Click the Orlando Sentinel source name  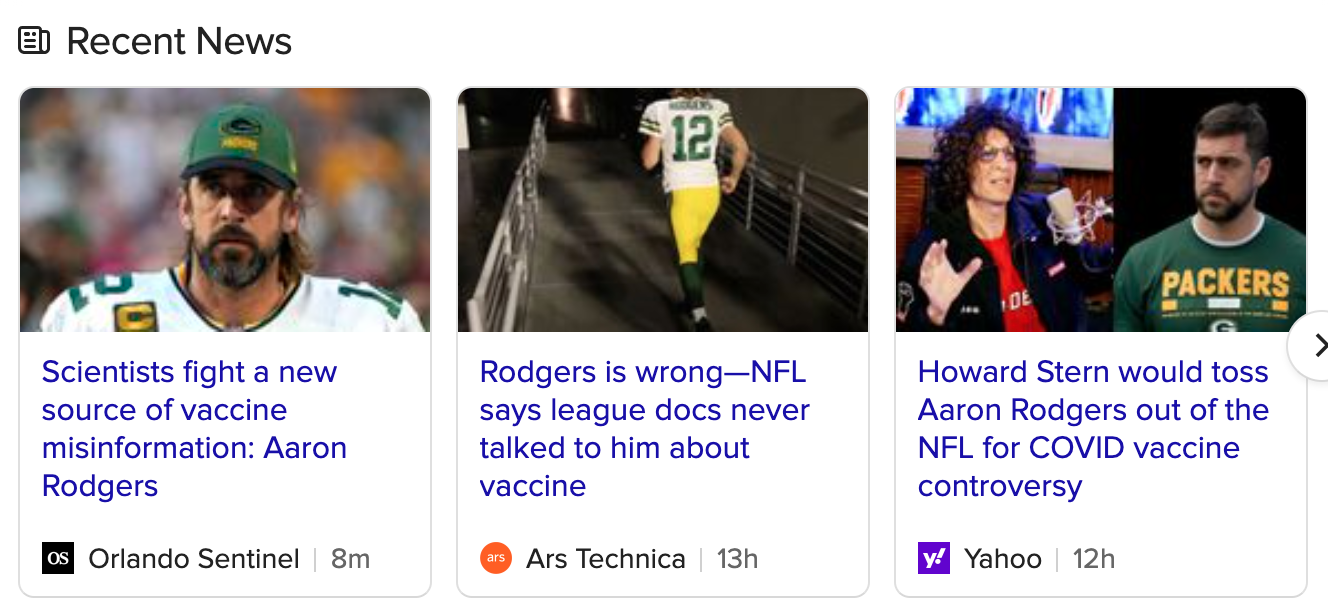pyautogui.click(x=194, y=558)
